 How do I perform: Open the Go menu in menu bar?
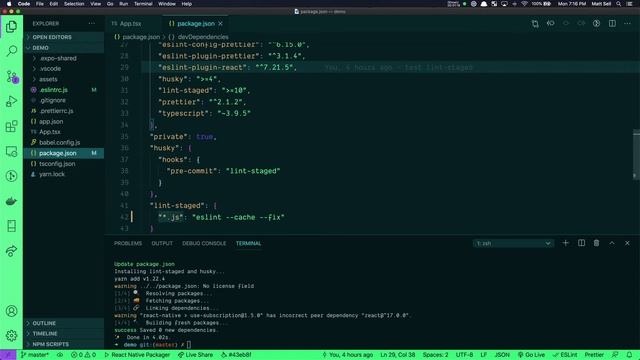110,4
